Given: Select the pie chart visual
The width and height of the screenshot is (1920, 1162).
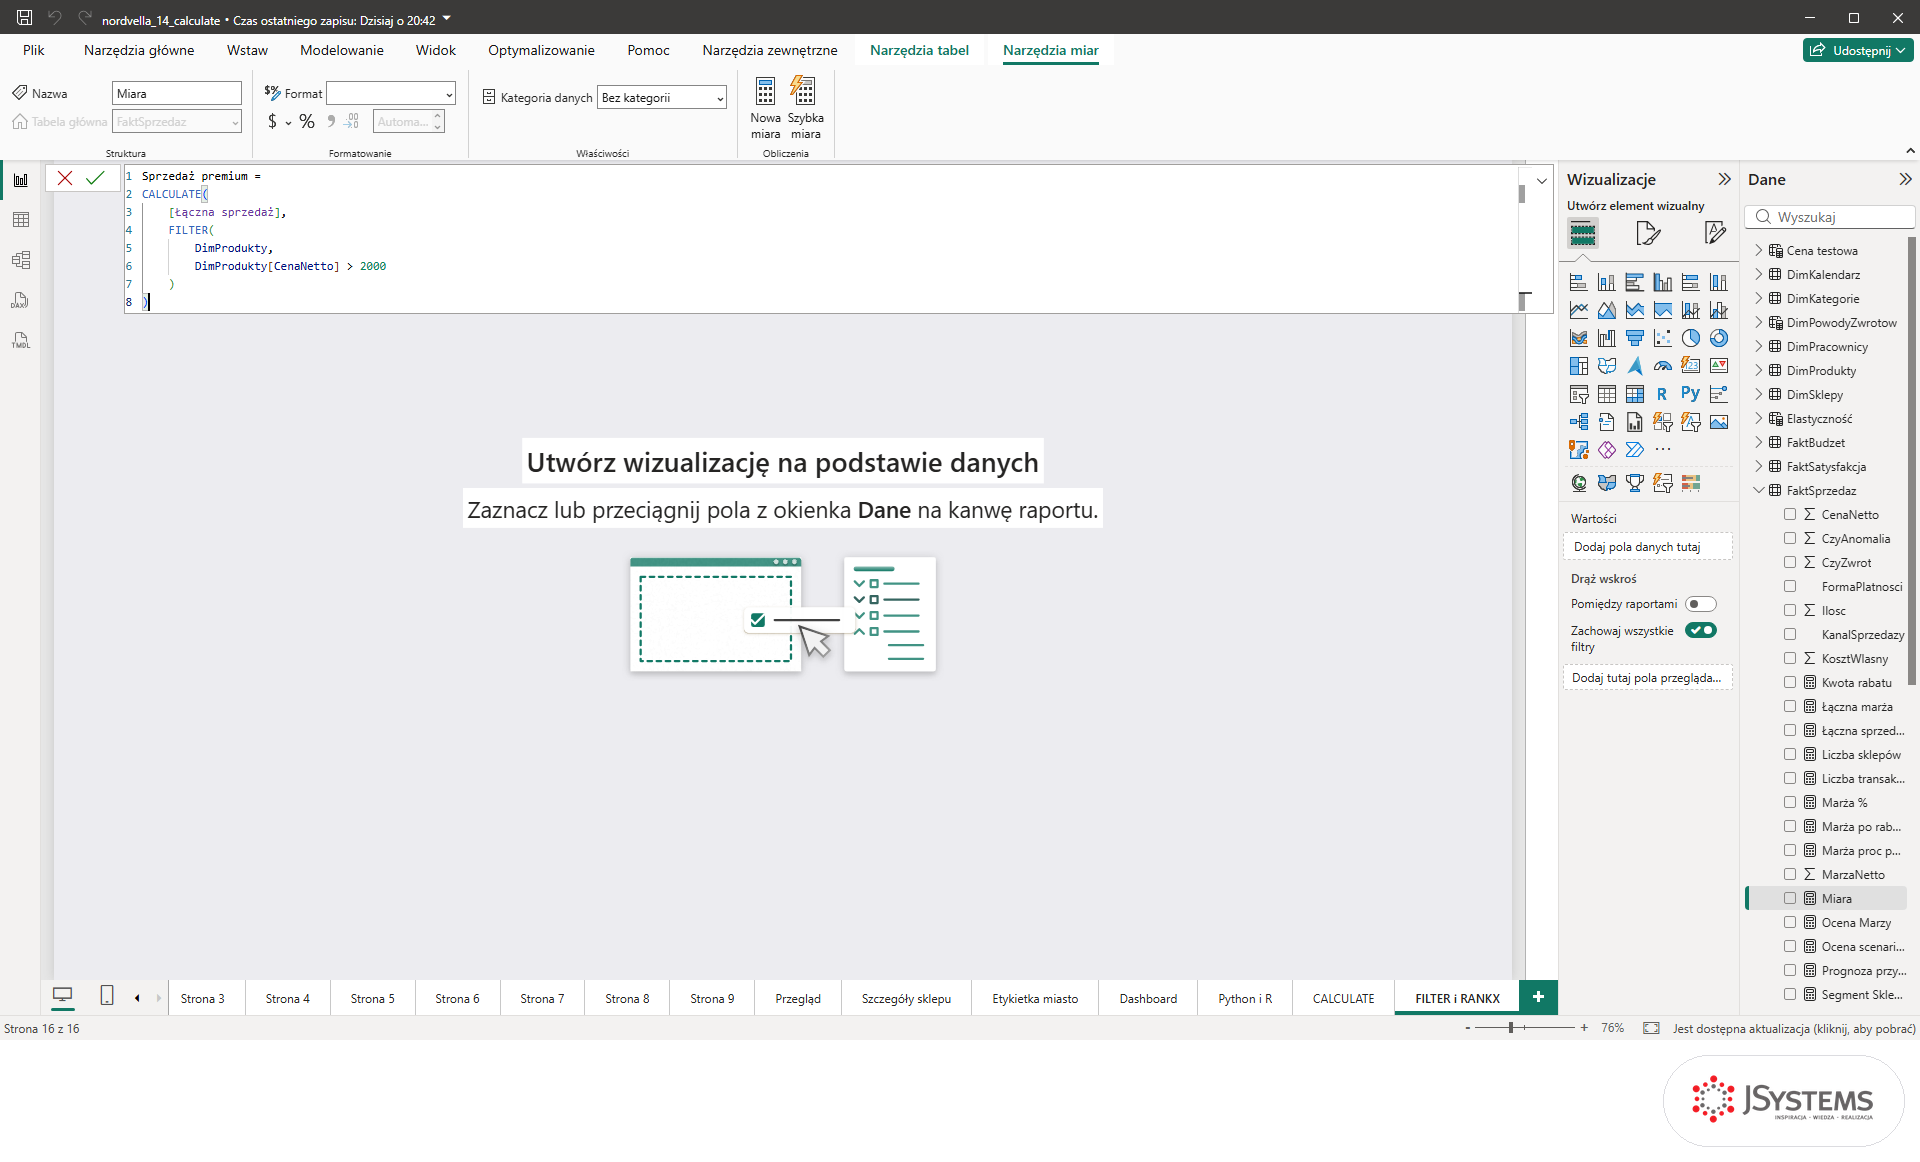Looking at the screenshot, I should (1690, 338).
